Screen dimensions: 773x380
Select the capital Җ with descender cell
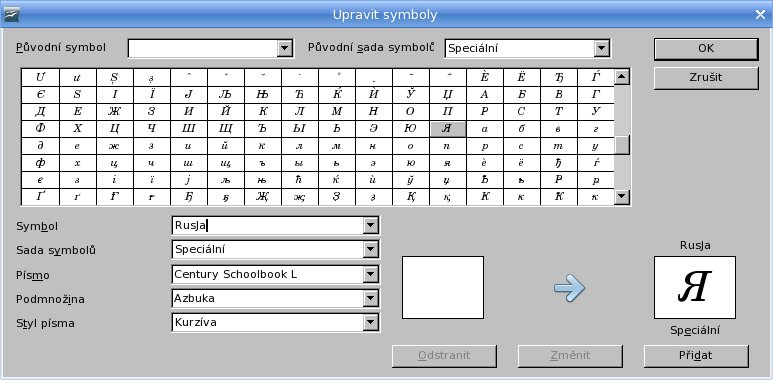click(x=262, y=197)
